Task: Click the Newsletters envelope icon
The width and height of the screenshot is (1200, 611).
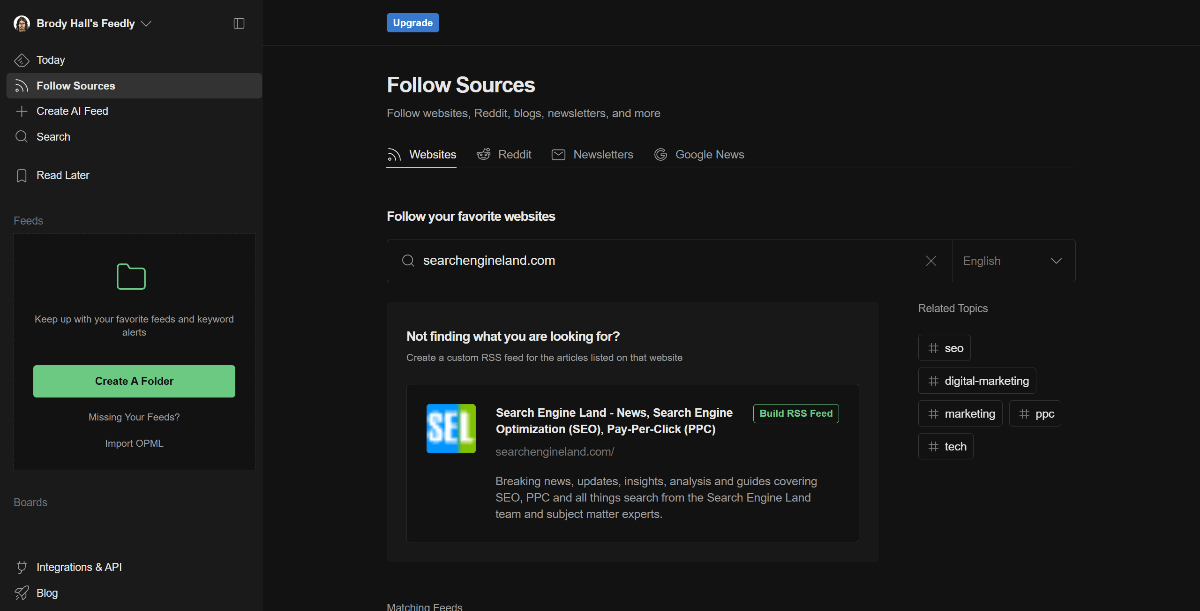Action: coord(559,155)
